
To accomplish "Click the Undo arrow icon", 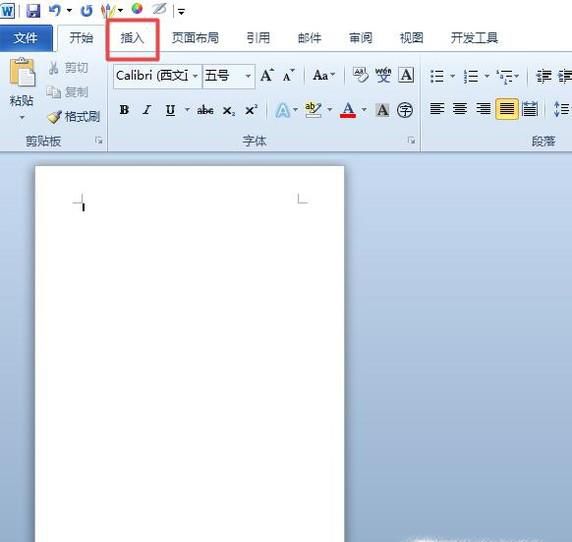I will pyautogui.click(x=55, y=10).
